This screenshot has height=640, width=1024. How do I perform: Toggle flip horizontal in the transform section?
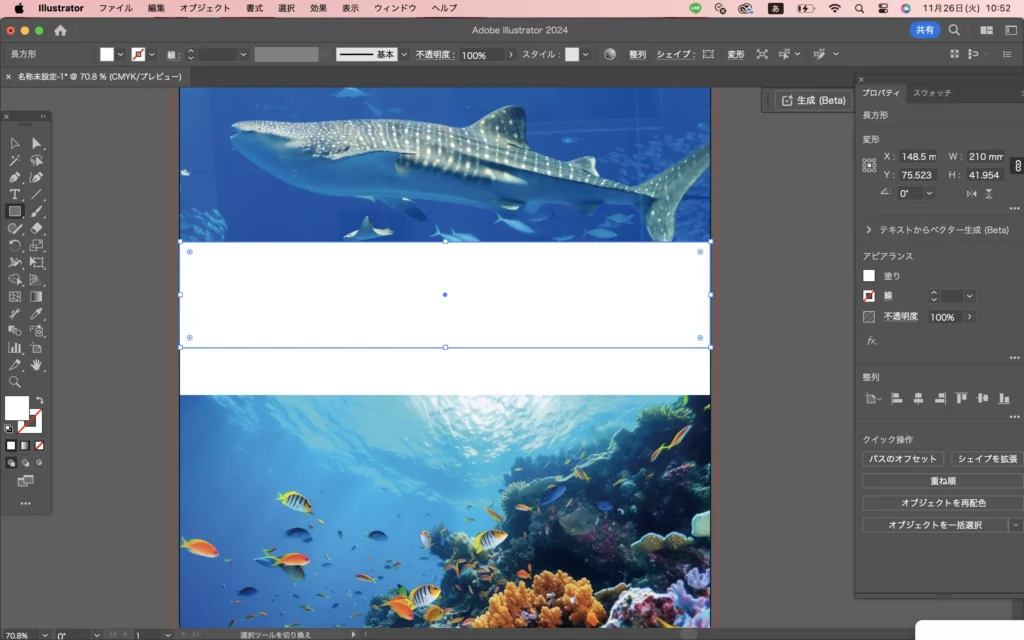click(x=971, y=193)
